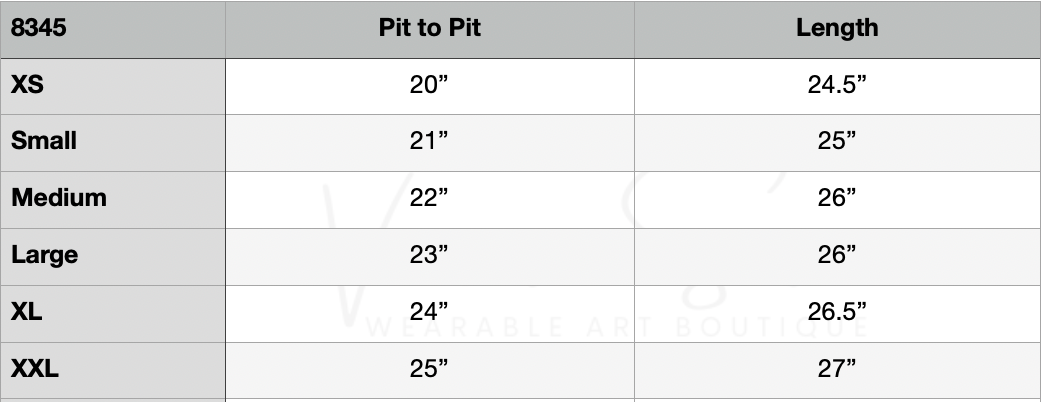The image size is (1042, 402).
Task: Select the Medium length cell
Action: coord(837,198)
